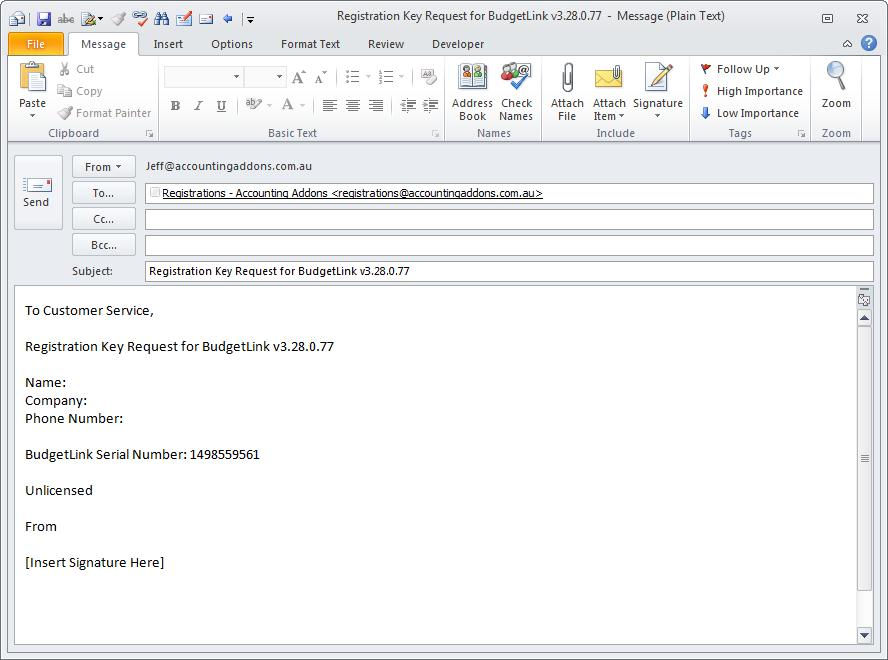Click the Font Color button
Image resolution: width=888 pixels, height=660 pixels.
pyautogui.click(x=288, y=105)
